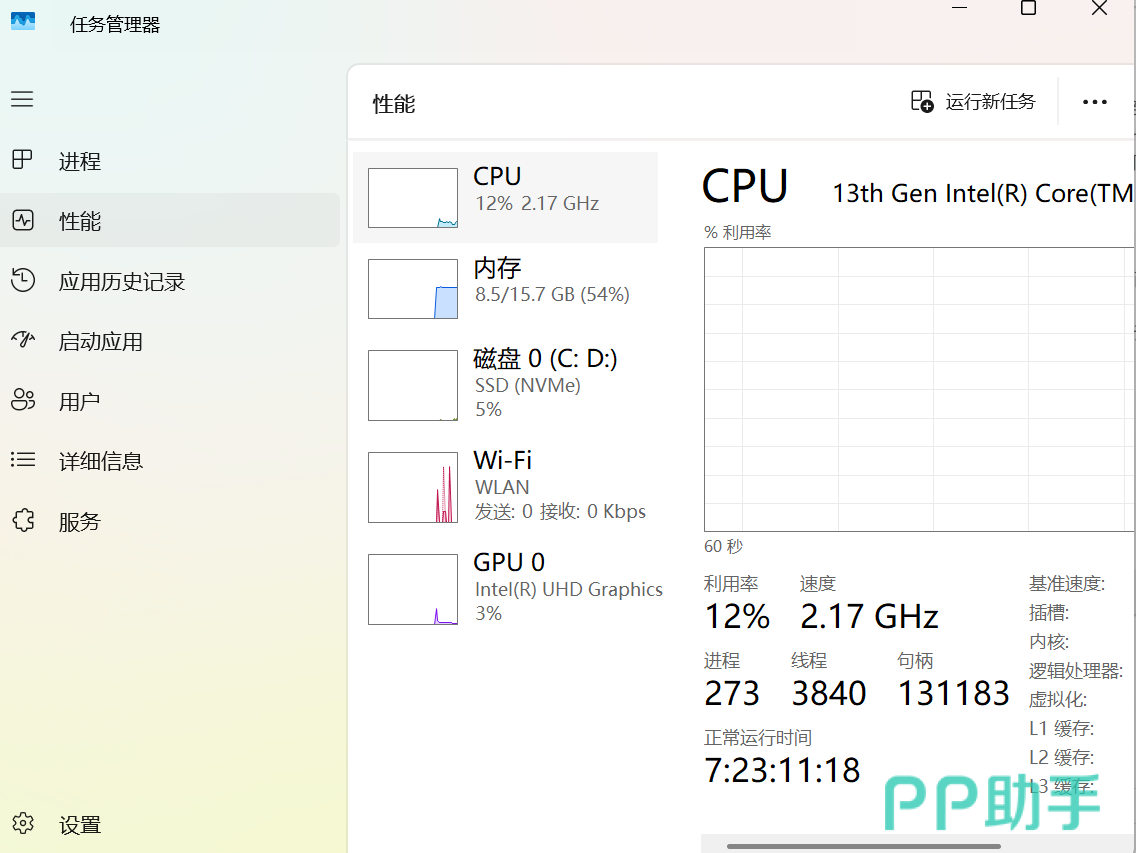Click the 正常运行时间 label
1136x853 pixels.
[758, 738]
